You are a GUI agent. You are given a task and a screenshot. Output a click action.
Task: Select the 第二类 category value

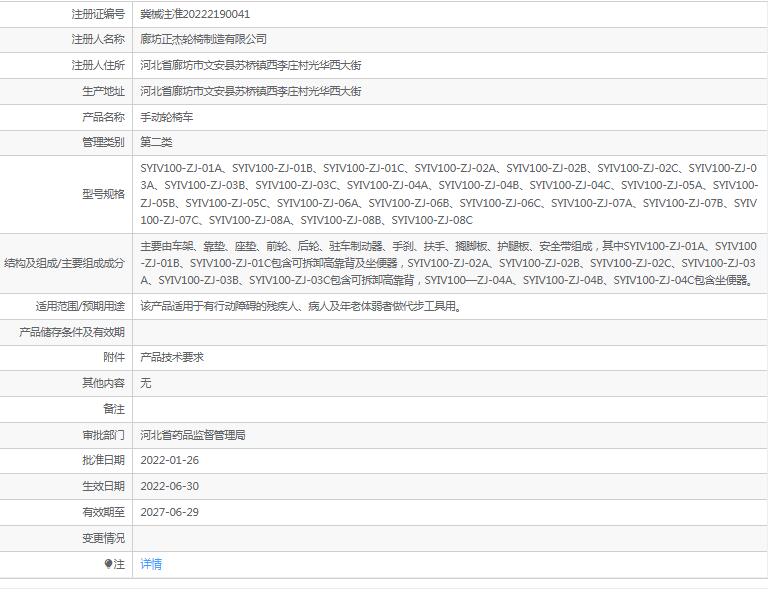click(156, 143)
